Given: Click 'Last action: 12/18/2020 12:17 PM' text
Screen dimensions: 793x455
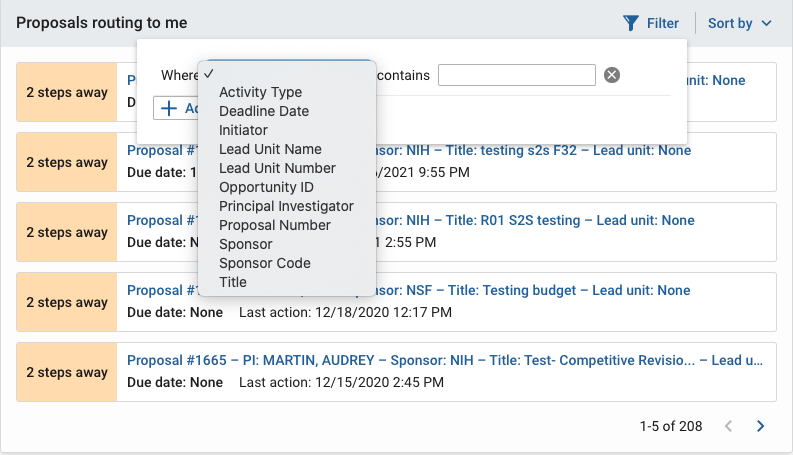Looking at the screenshot, I should (x=345, y=312).
